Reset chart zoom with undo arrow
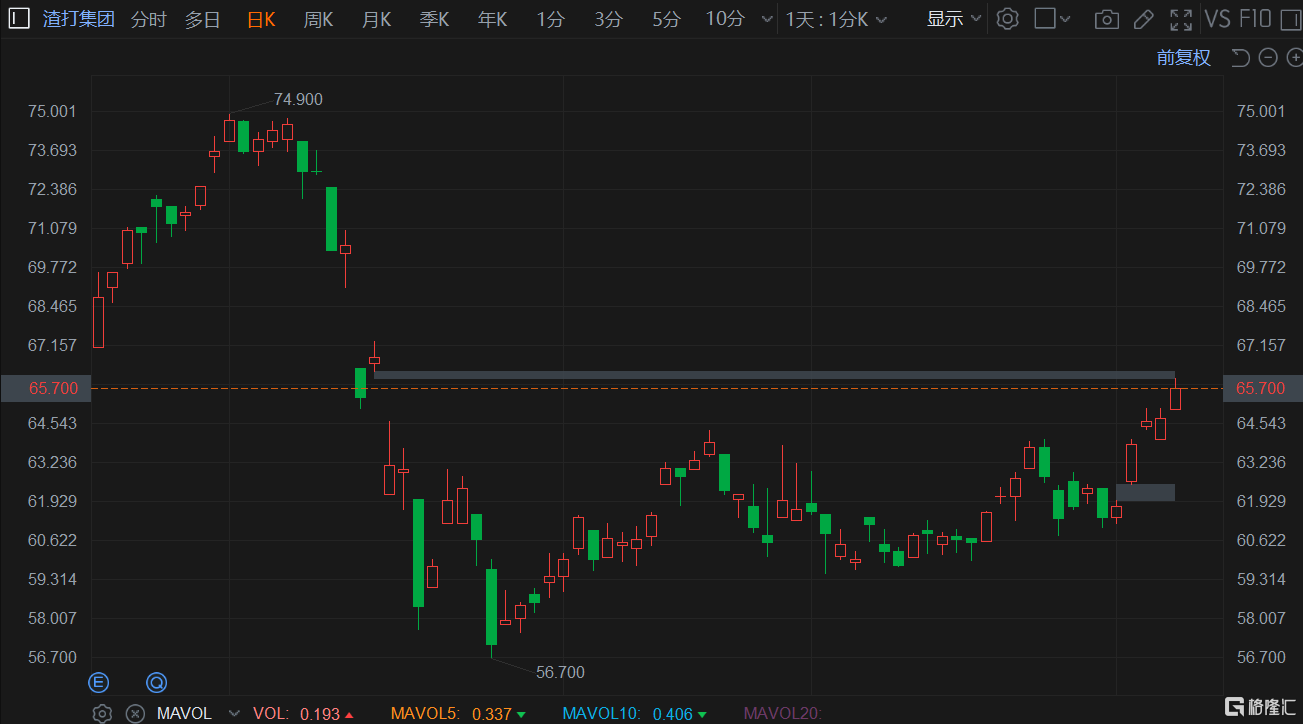This screenshot has height=724, width=1303. (1241, 58)
